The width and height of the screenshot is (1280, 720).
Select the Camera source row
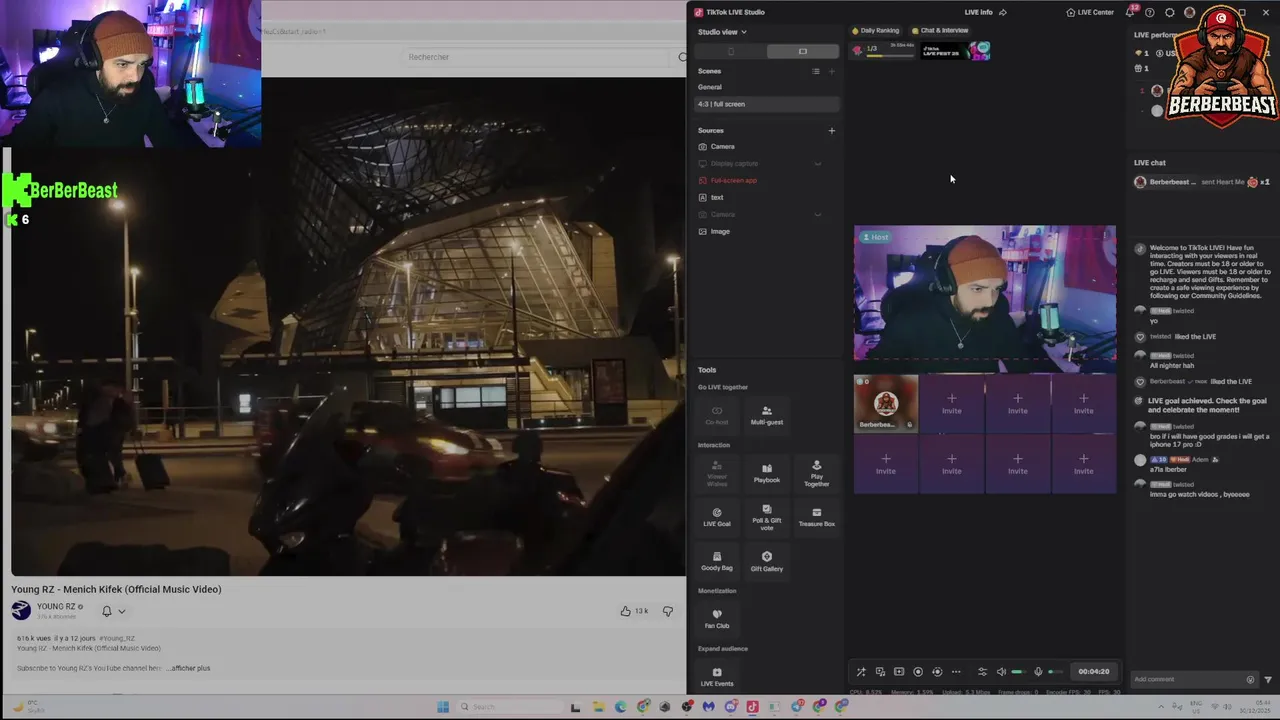(767, 146)
